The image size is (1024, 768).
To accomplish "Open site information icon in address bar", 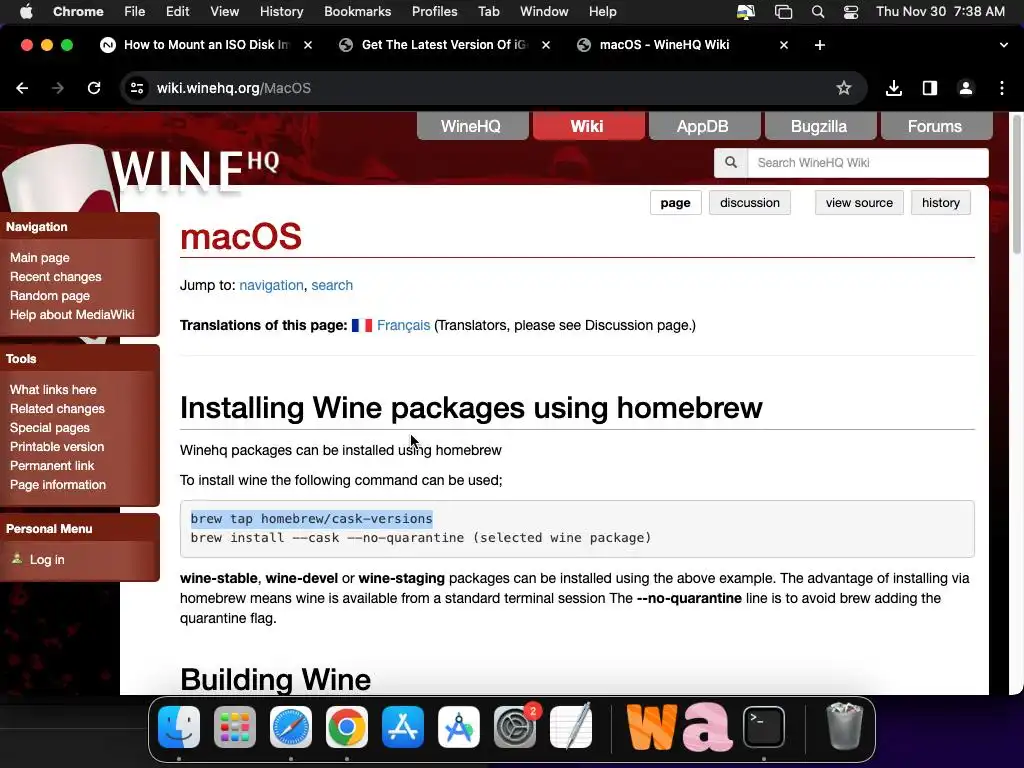I will (x=136, y=88).
